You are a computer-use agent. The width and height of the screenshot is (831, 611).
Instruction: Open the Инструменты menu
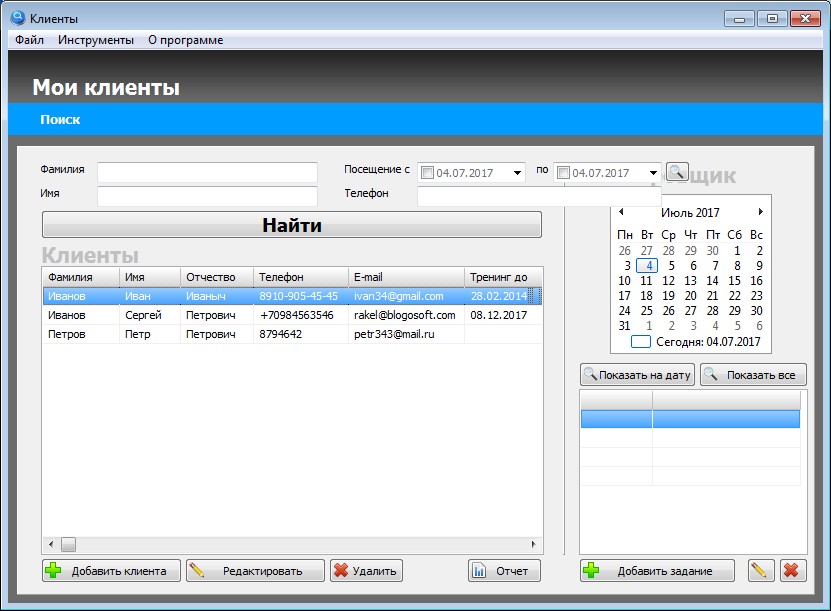(x=96, y=40)
